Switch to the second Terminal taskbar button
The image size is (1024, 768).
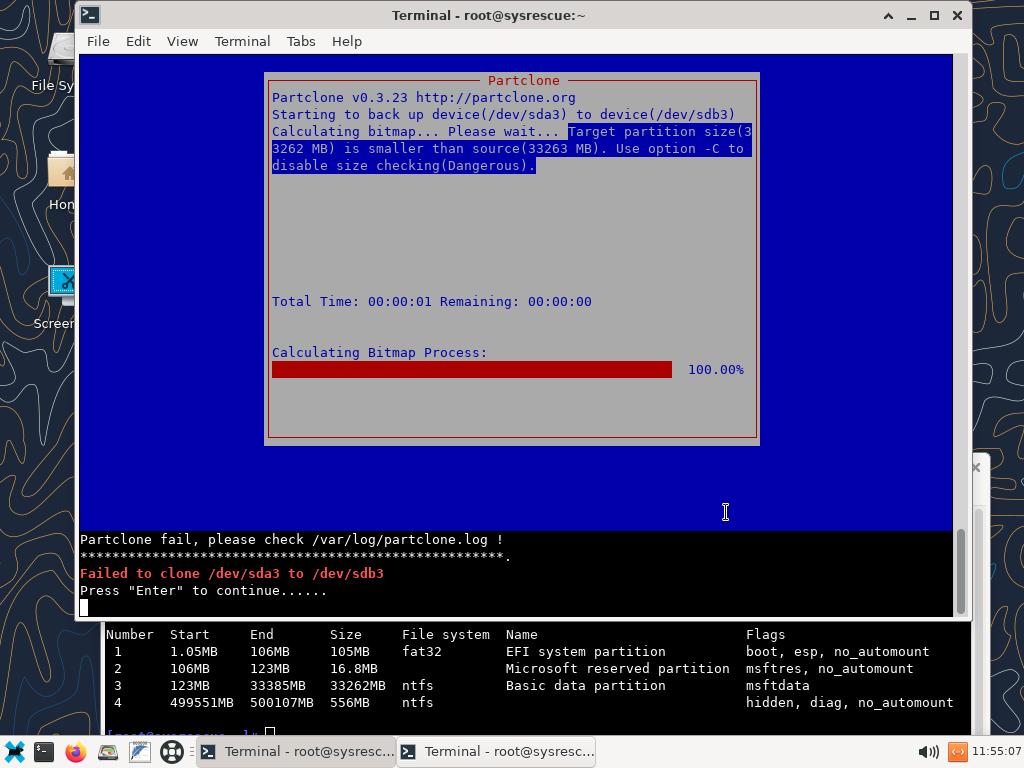point(497,752)
